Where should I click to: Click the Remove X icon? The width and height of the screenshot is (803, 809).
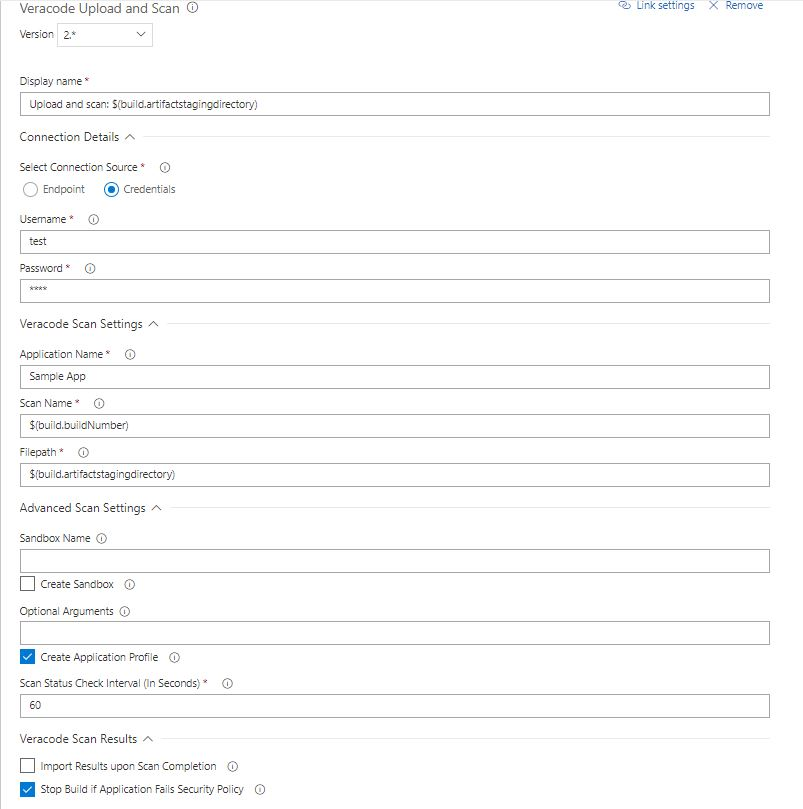[713, 5]
